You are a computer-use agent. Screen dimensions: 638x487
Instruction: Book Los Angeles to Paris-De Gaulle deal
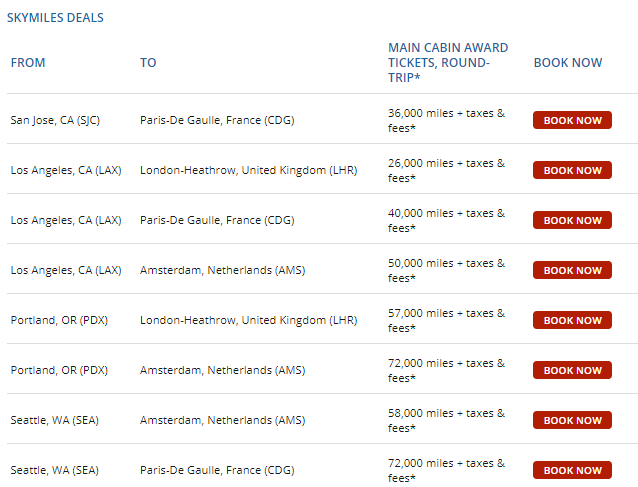572,220
